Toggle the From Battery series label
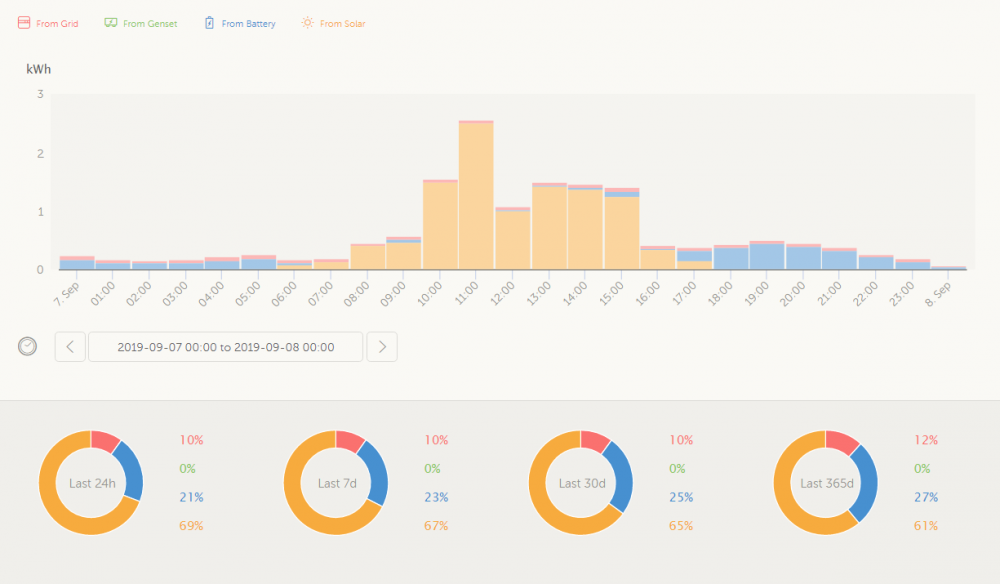This screenshot has width=1000, height=584. (249, 24)
